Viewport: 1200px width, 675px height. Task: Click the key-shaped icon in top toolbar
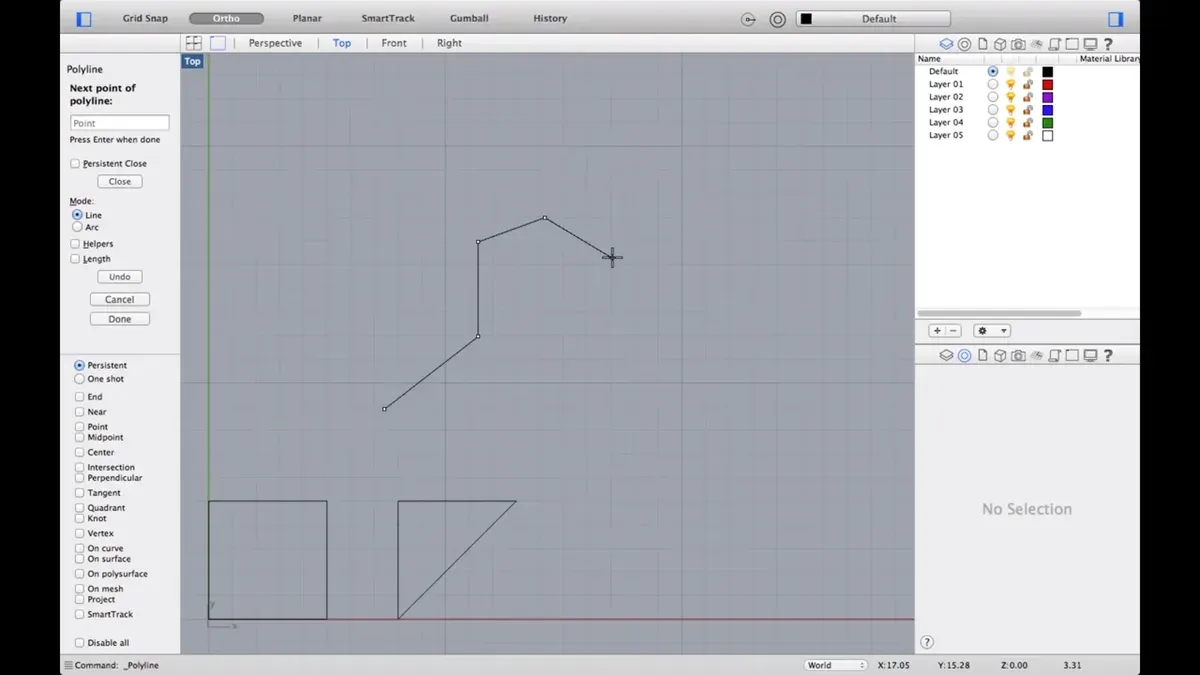pyautogui.click(x=749, y=19)
